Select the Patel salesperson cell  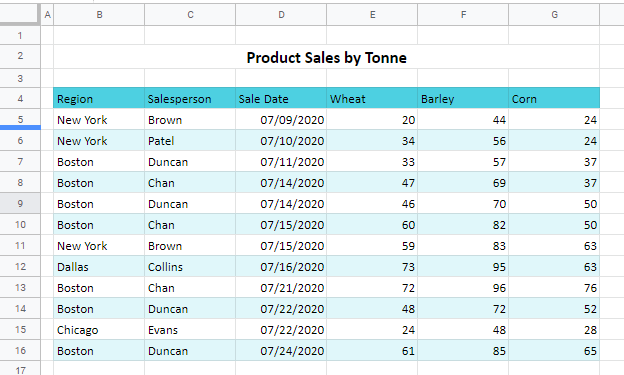point(190,141)
